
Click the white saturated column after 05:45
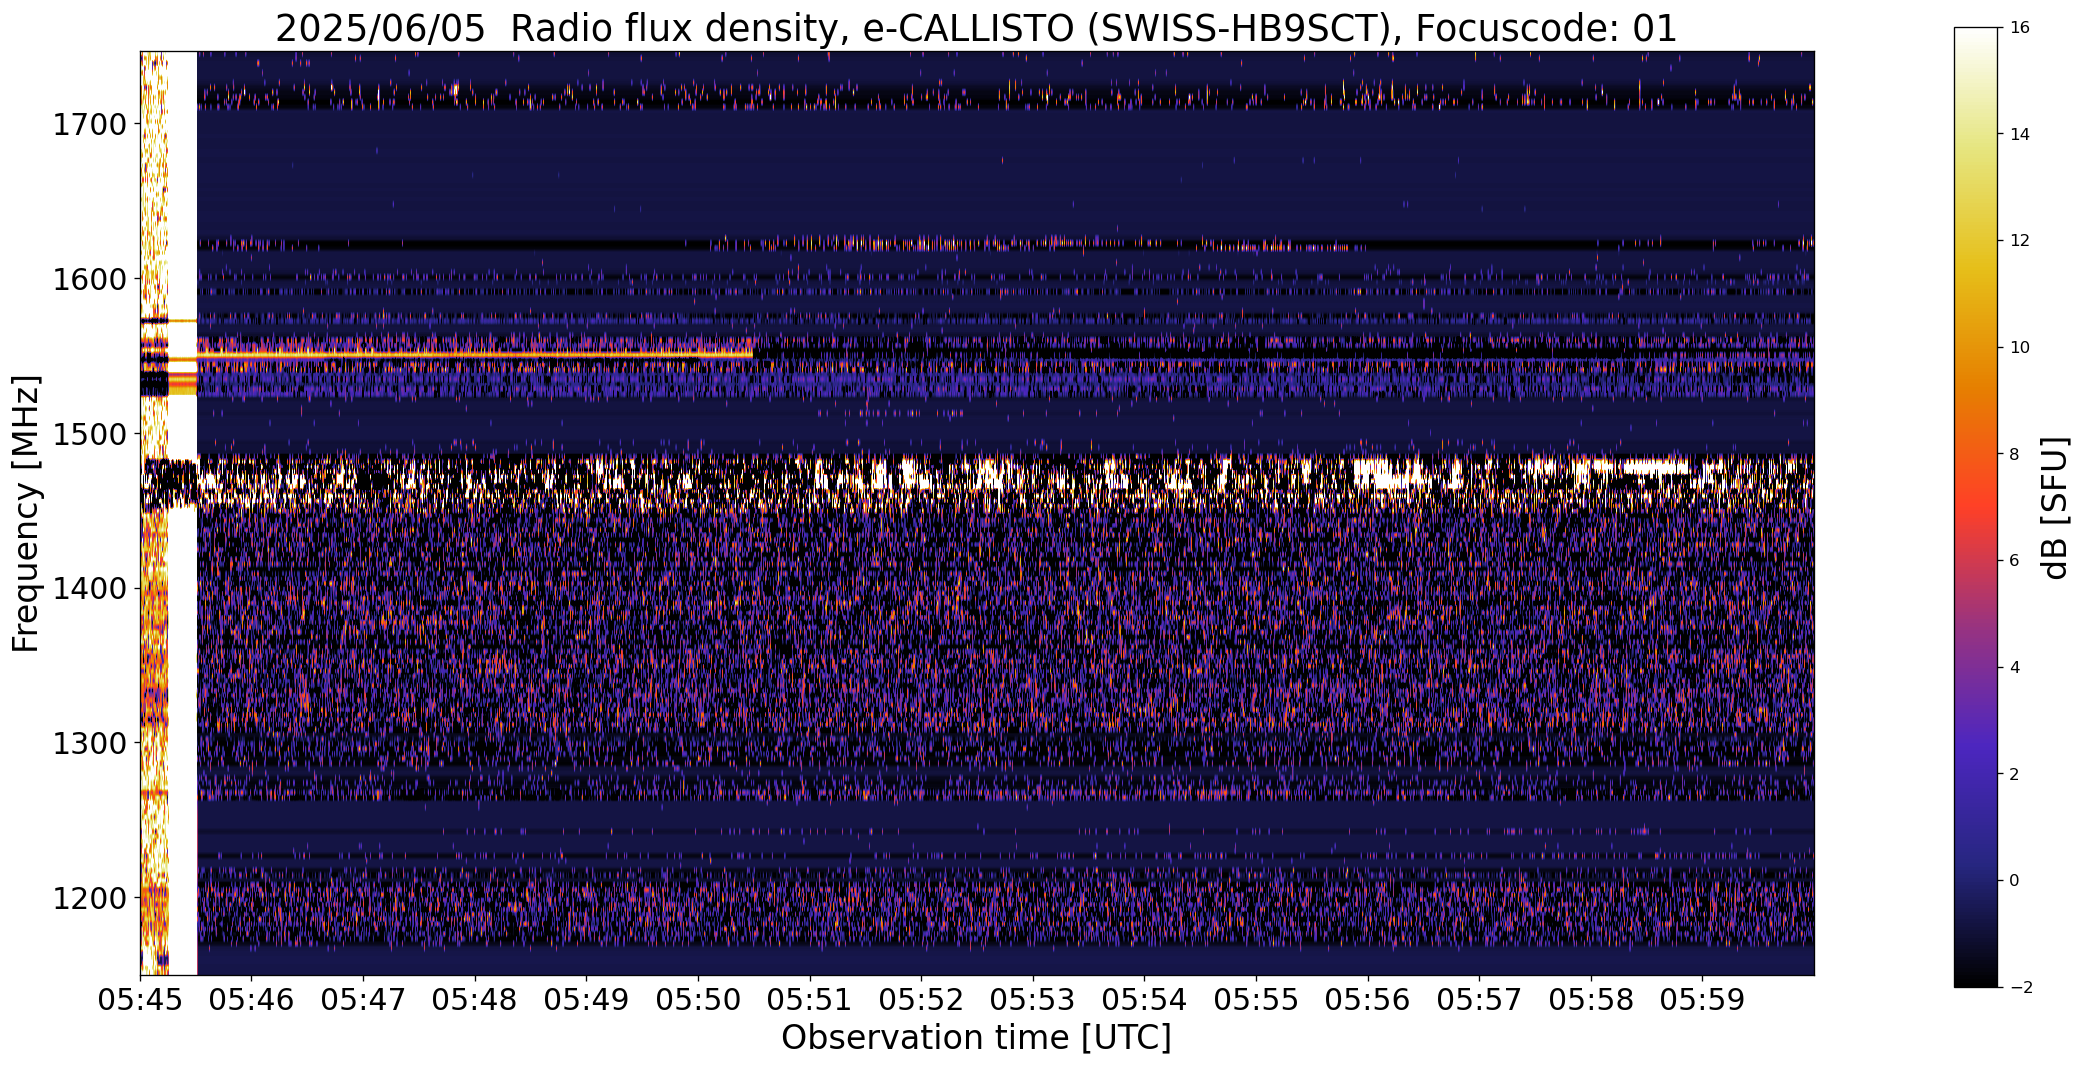click(x=182, y=513)
